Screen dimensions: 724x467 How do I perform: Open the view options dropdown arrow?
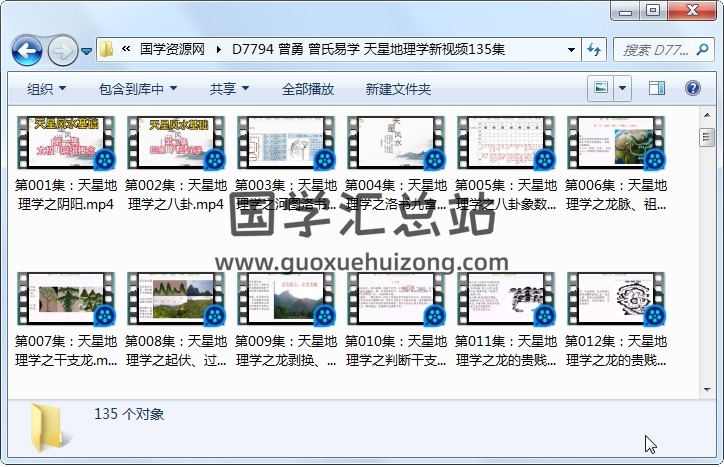pos(622,88)
